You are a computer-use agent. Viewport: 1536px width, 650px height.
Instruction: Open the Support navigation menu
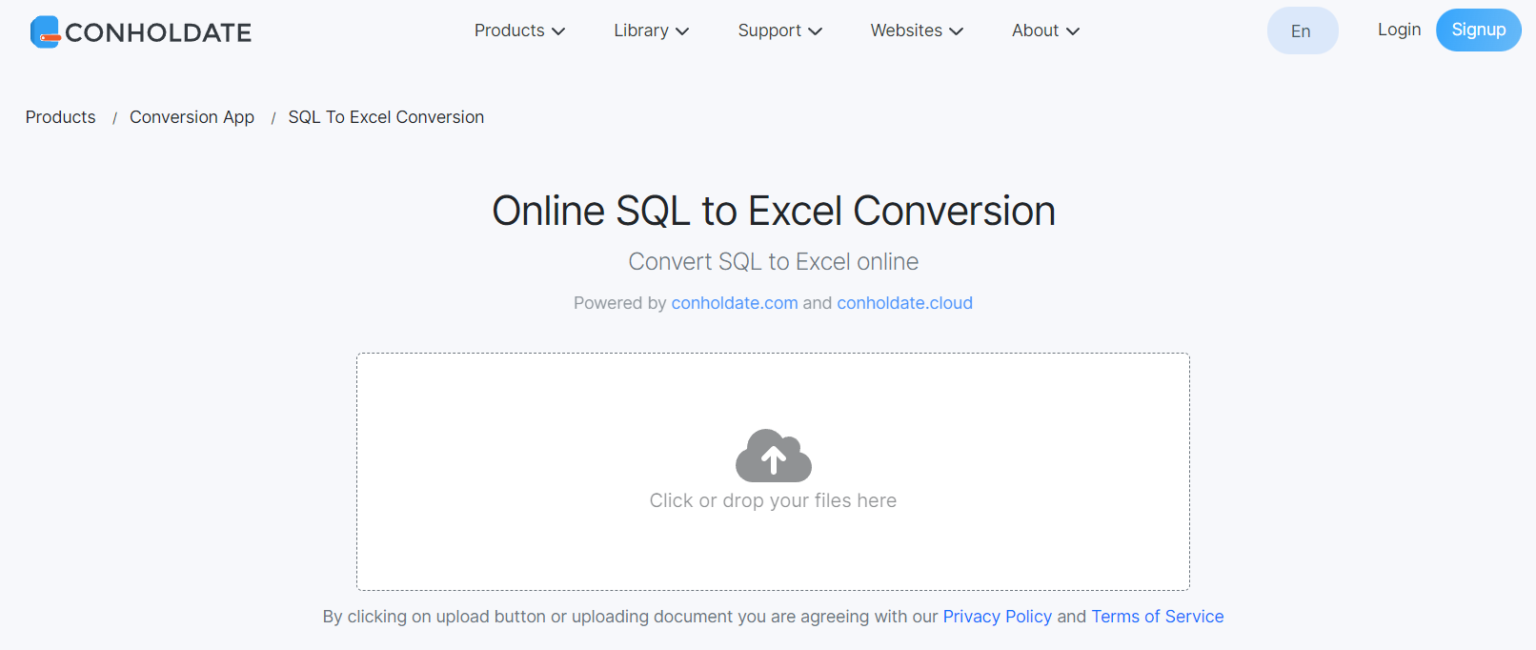coord(769,30)
